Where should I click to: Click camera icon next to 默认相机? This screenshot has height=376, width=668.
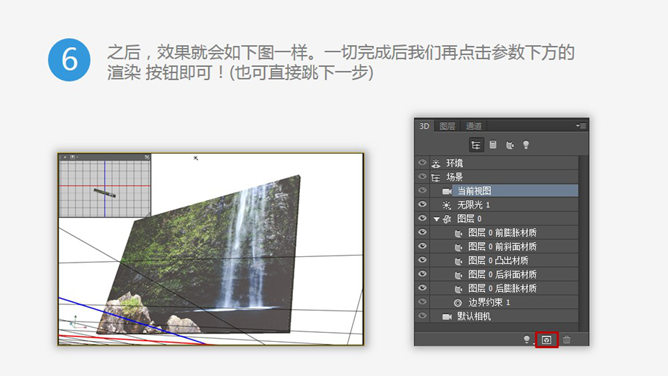(x=447, y=317)
